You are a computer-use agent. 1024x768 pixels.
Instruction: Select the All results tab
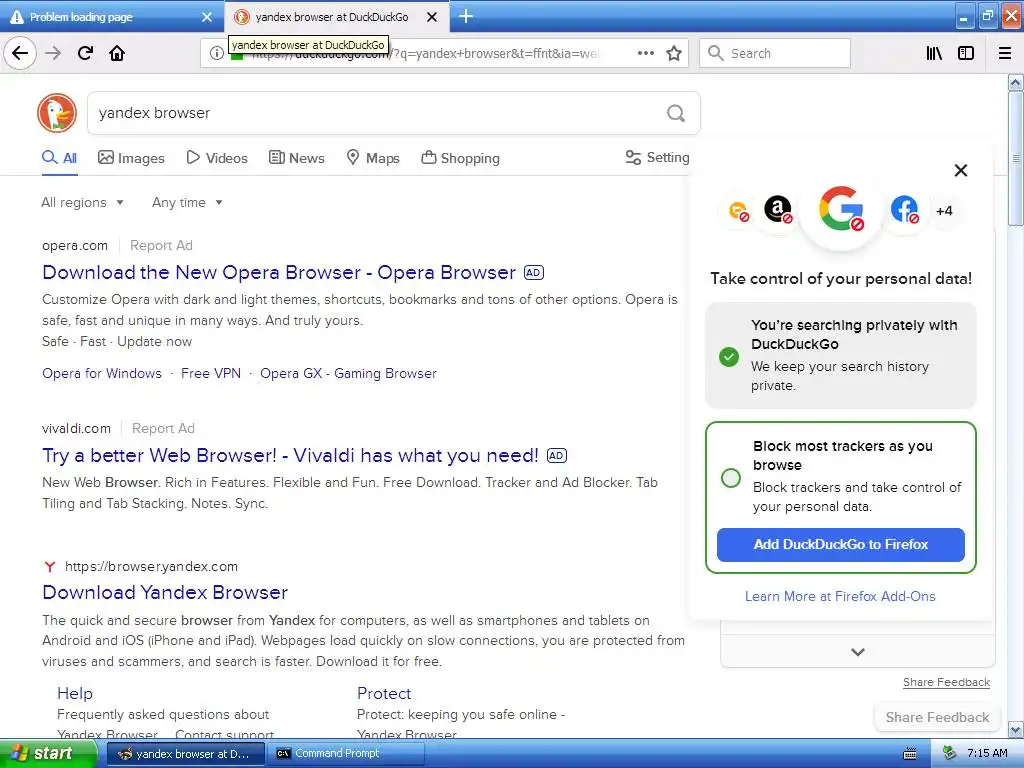59,158
